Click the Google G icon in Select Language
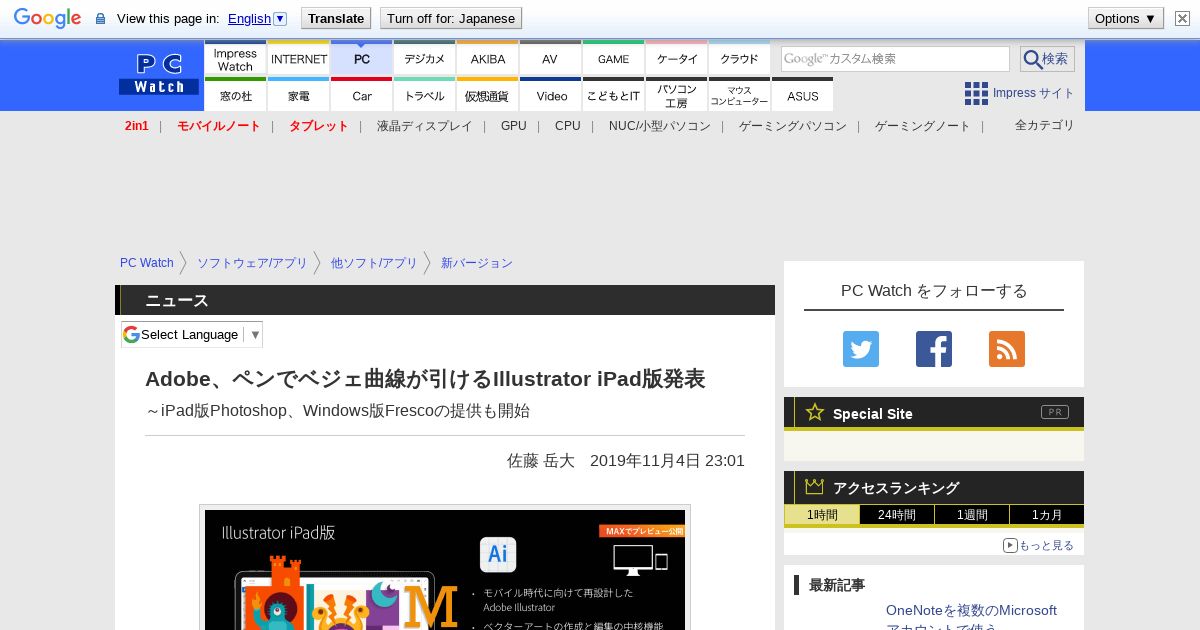Image resolution: width=1200 pixels, height=630 pixels. click(131, 334)
